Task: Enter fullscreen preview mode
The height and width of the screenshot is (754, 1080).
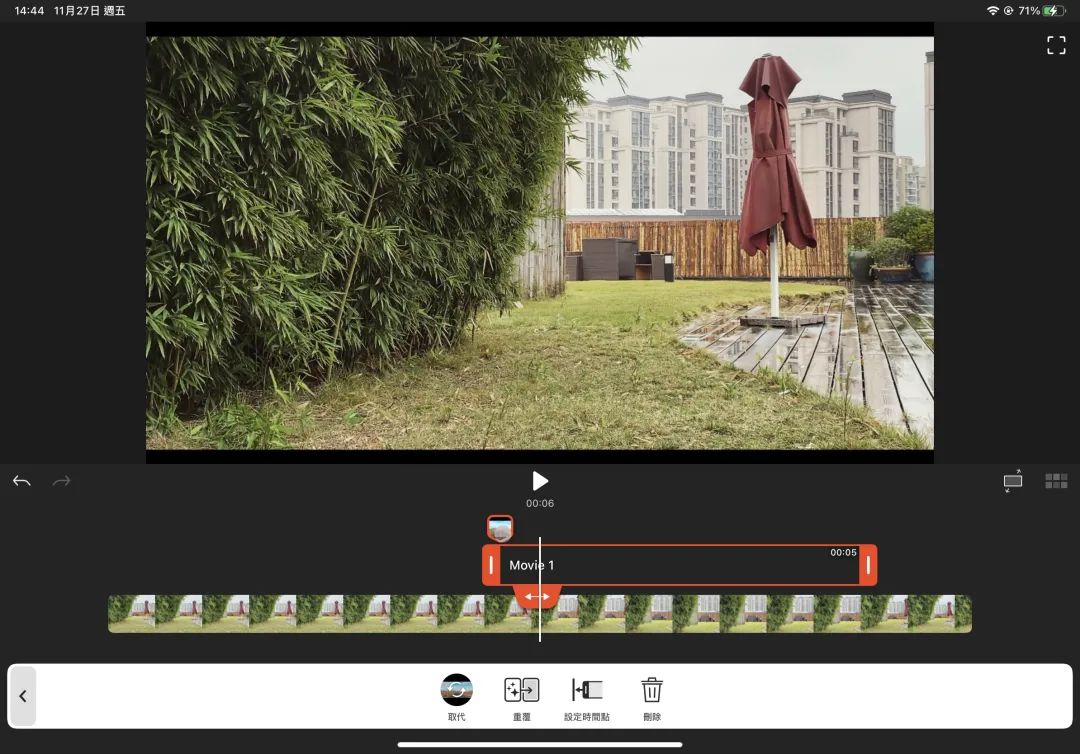Action: (1056, 45)
